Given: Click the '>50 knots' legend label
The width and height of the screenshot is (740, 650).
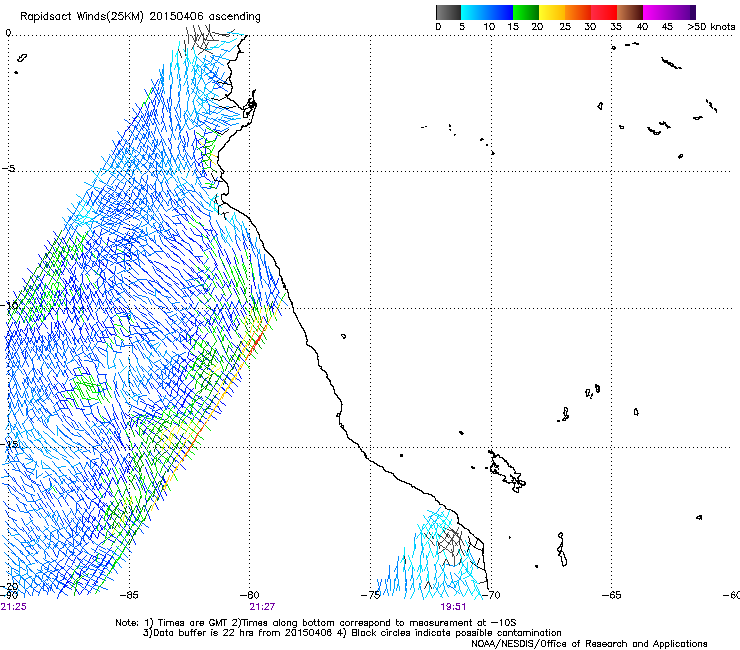Looking at the screenshot, I should pyautogui.click(x=711, y=26).
